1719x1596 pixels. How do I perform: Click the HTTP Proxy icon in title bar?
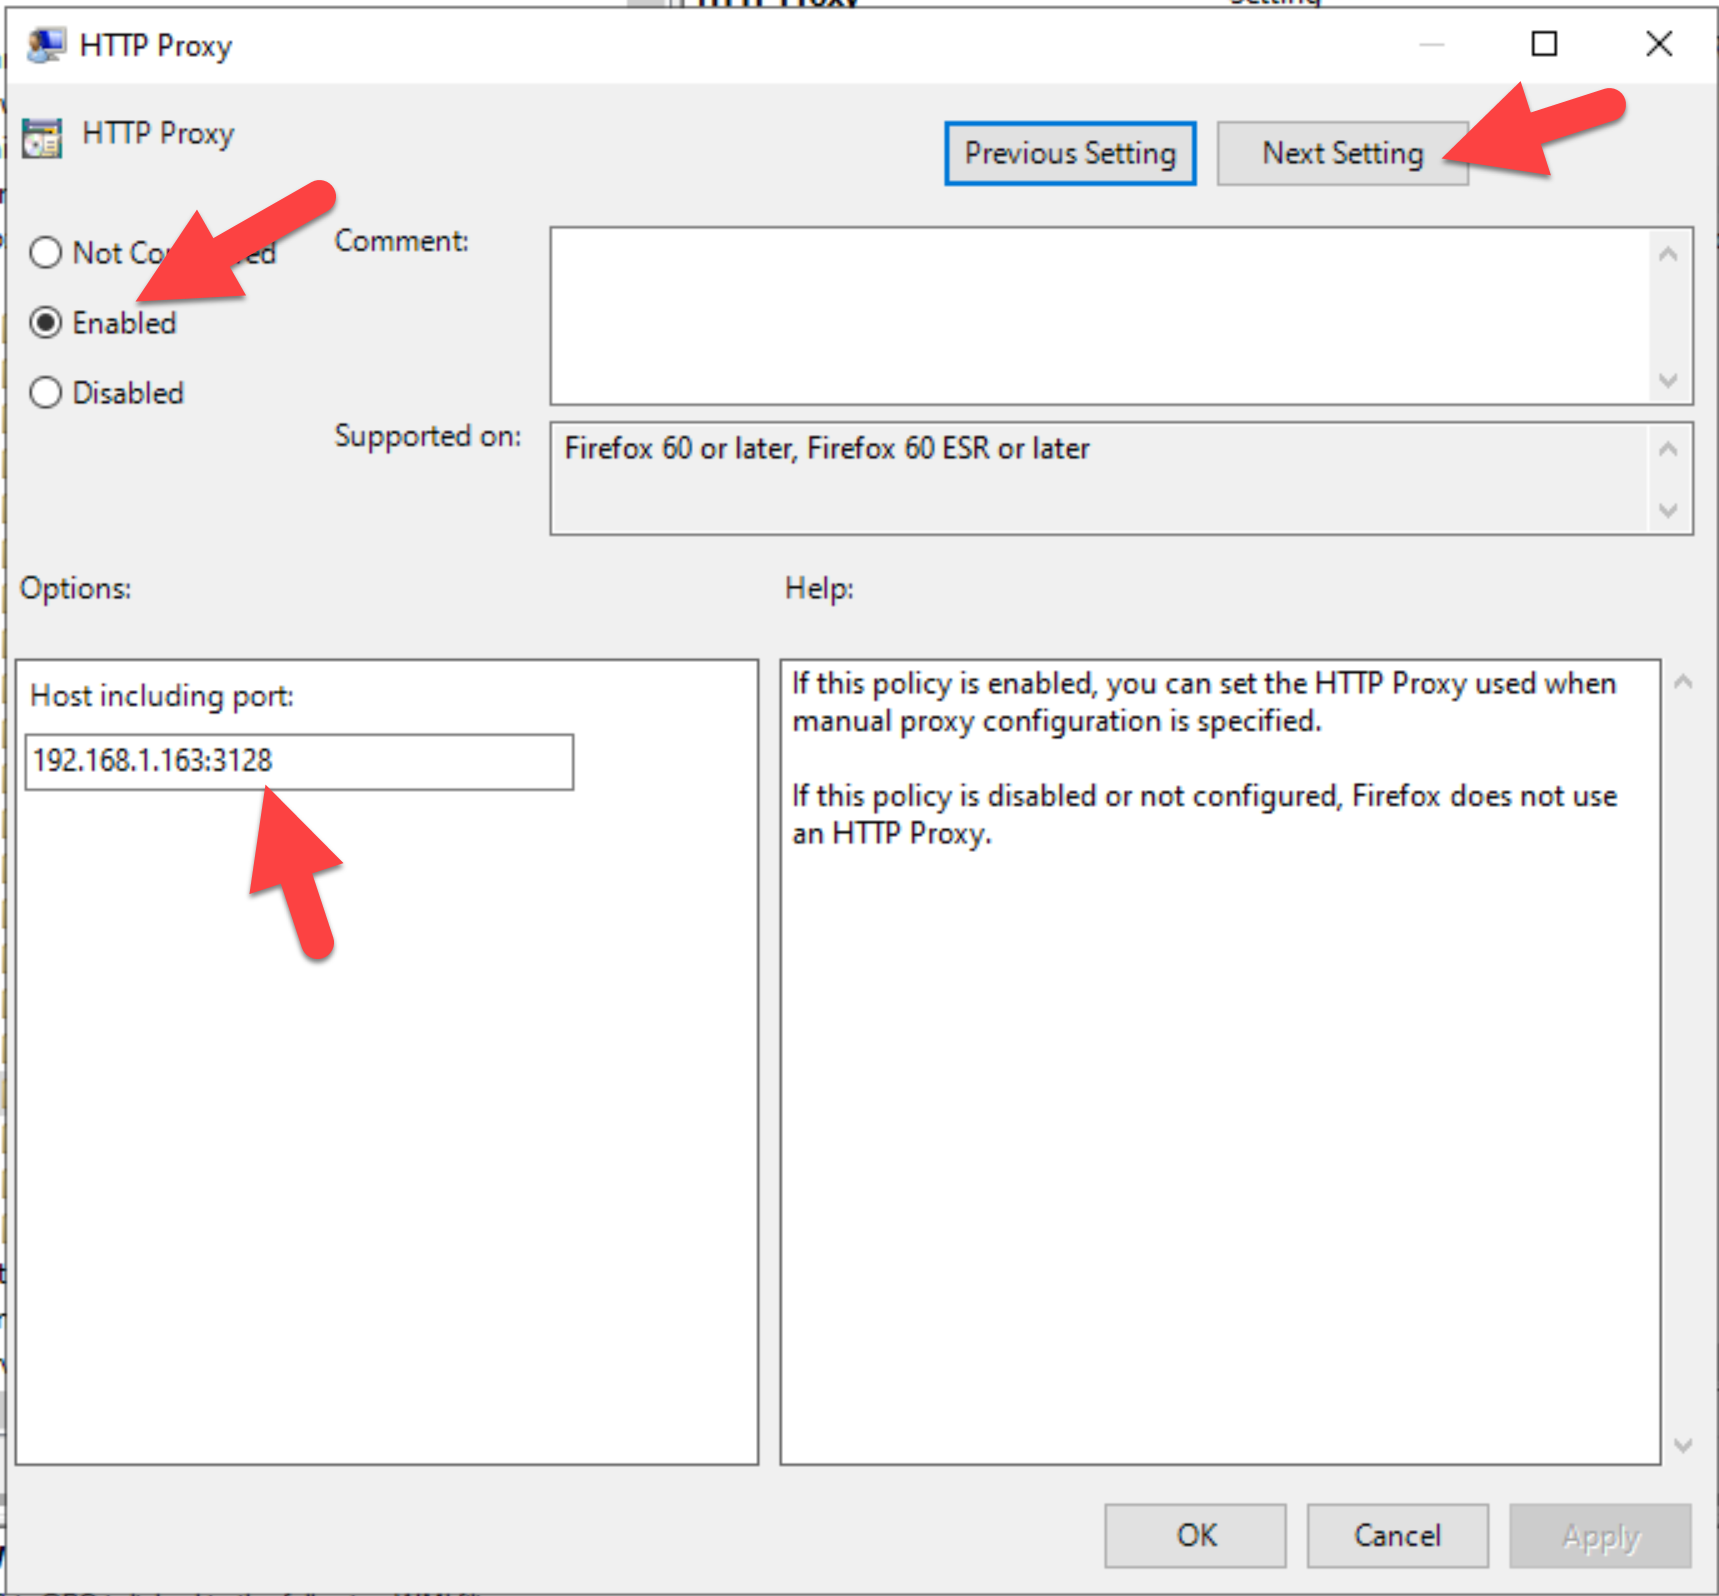click(x=44, y=44)
